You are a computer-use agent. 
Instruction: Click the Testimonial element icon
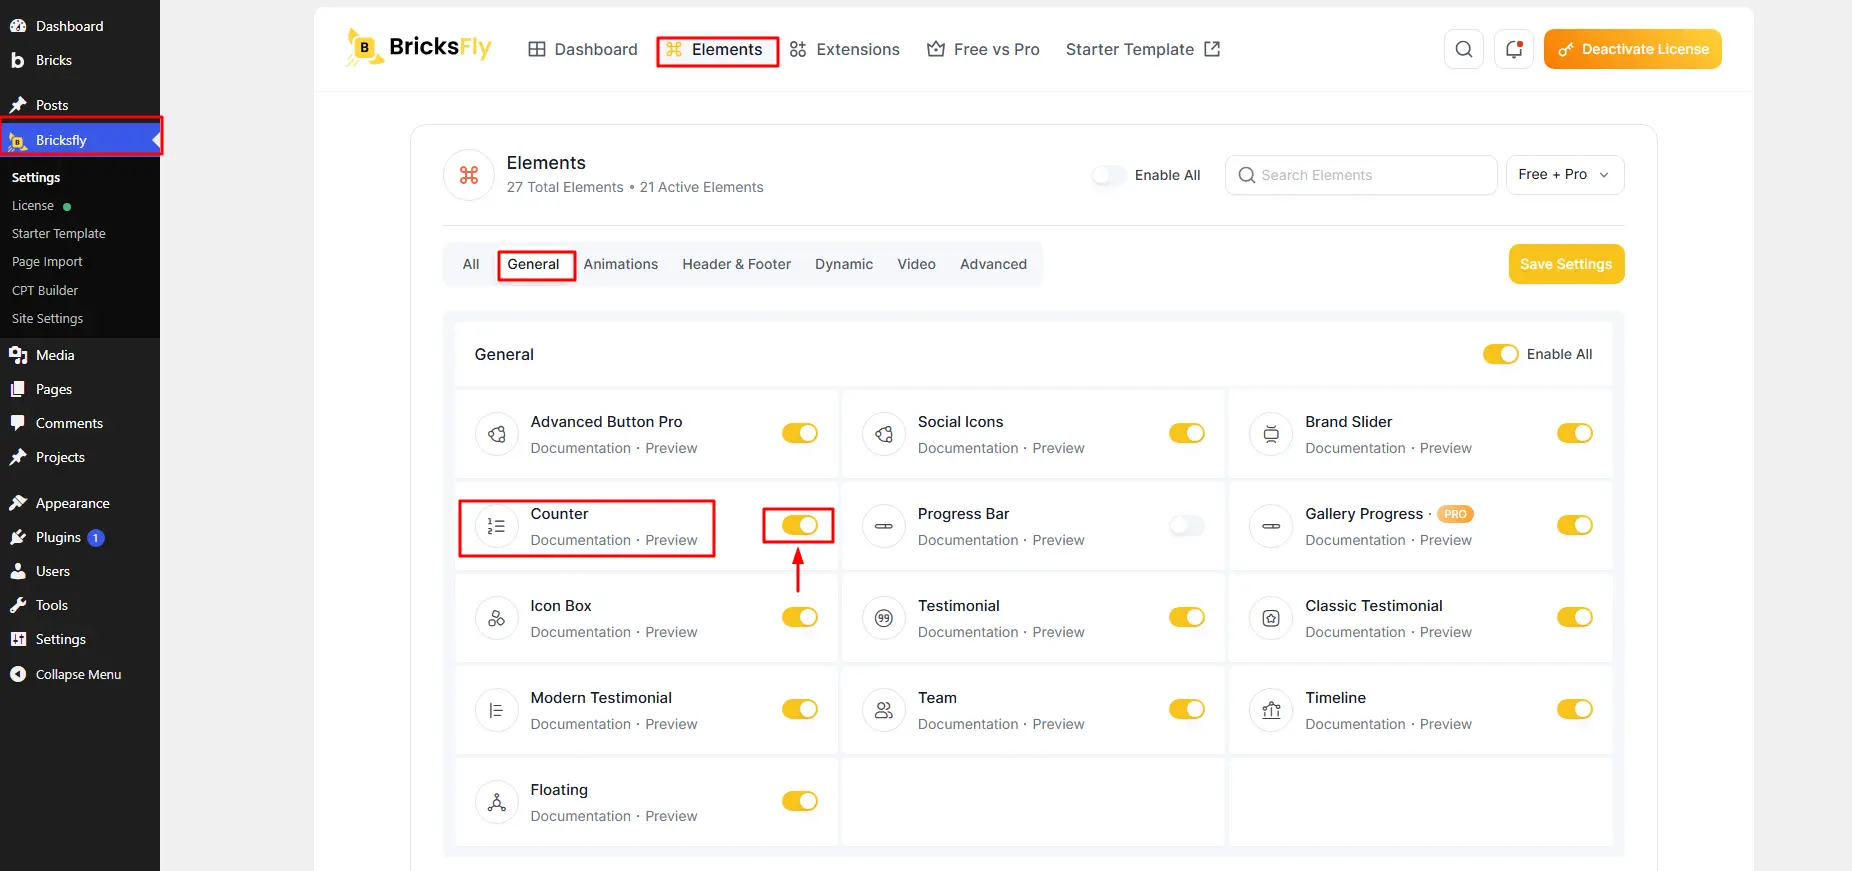[x=884, y=618]
